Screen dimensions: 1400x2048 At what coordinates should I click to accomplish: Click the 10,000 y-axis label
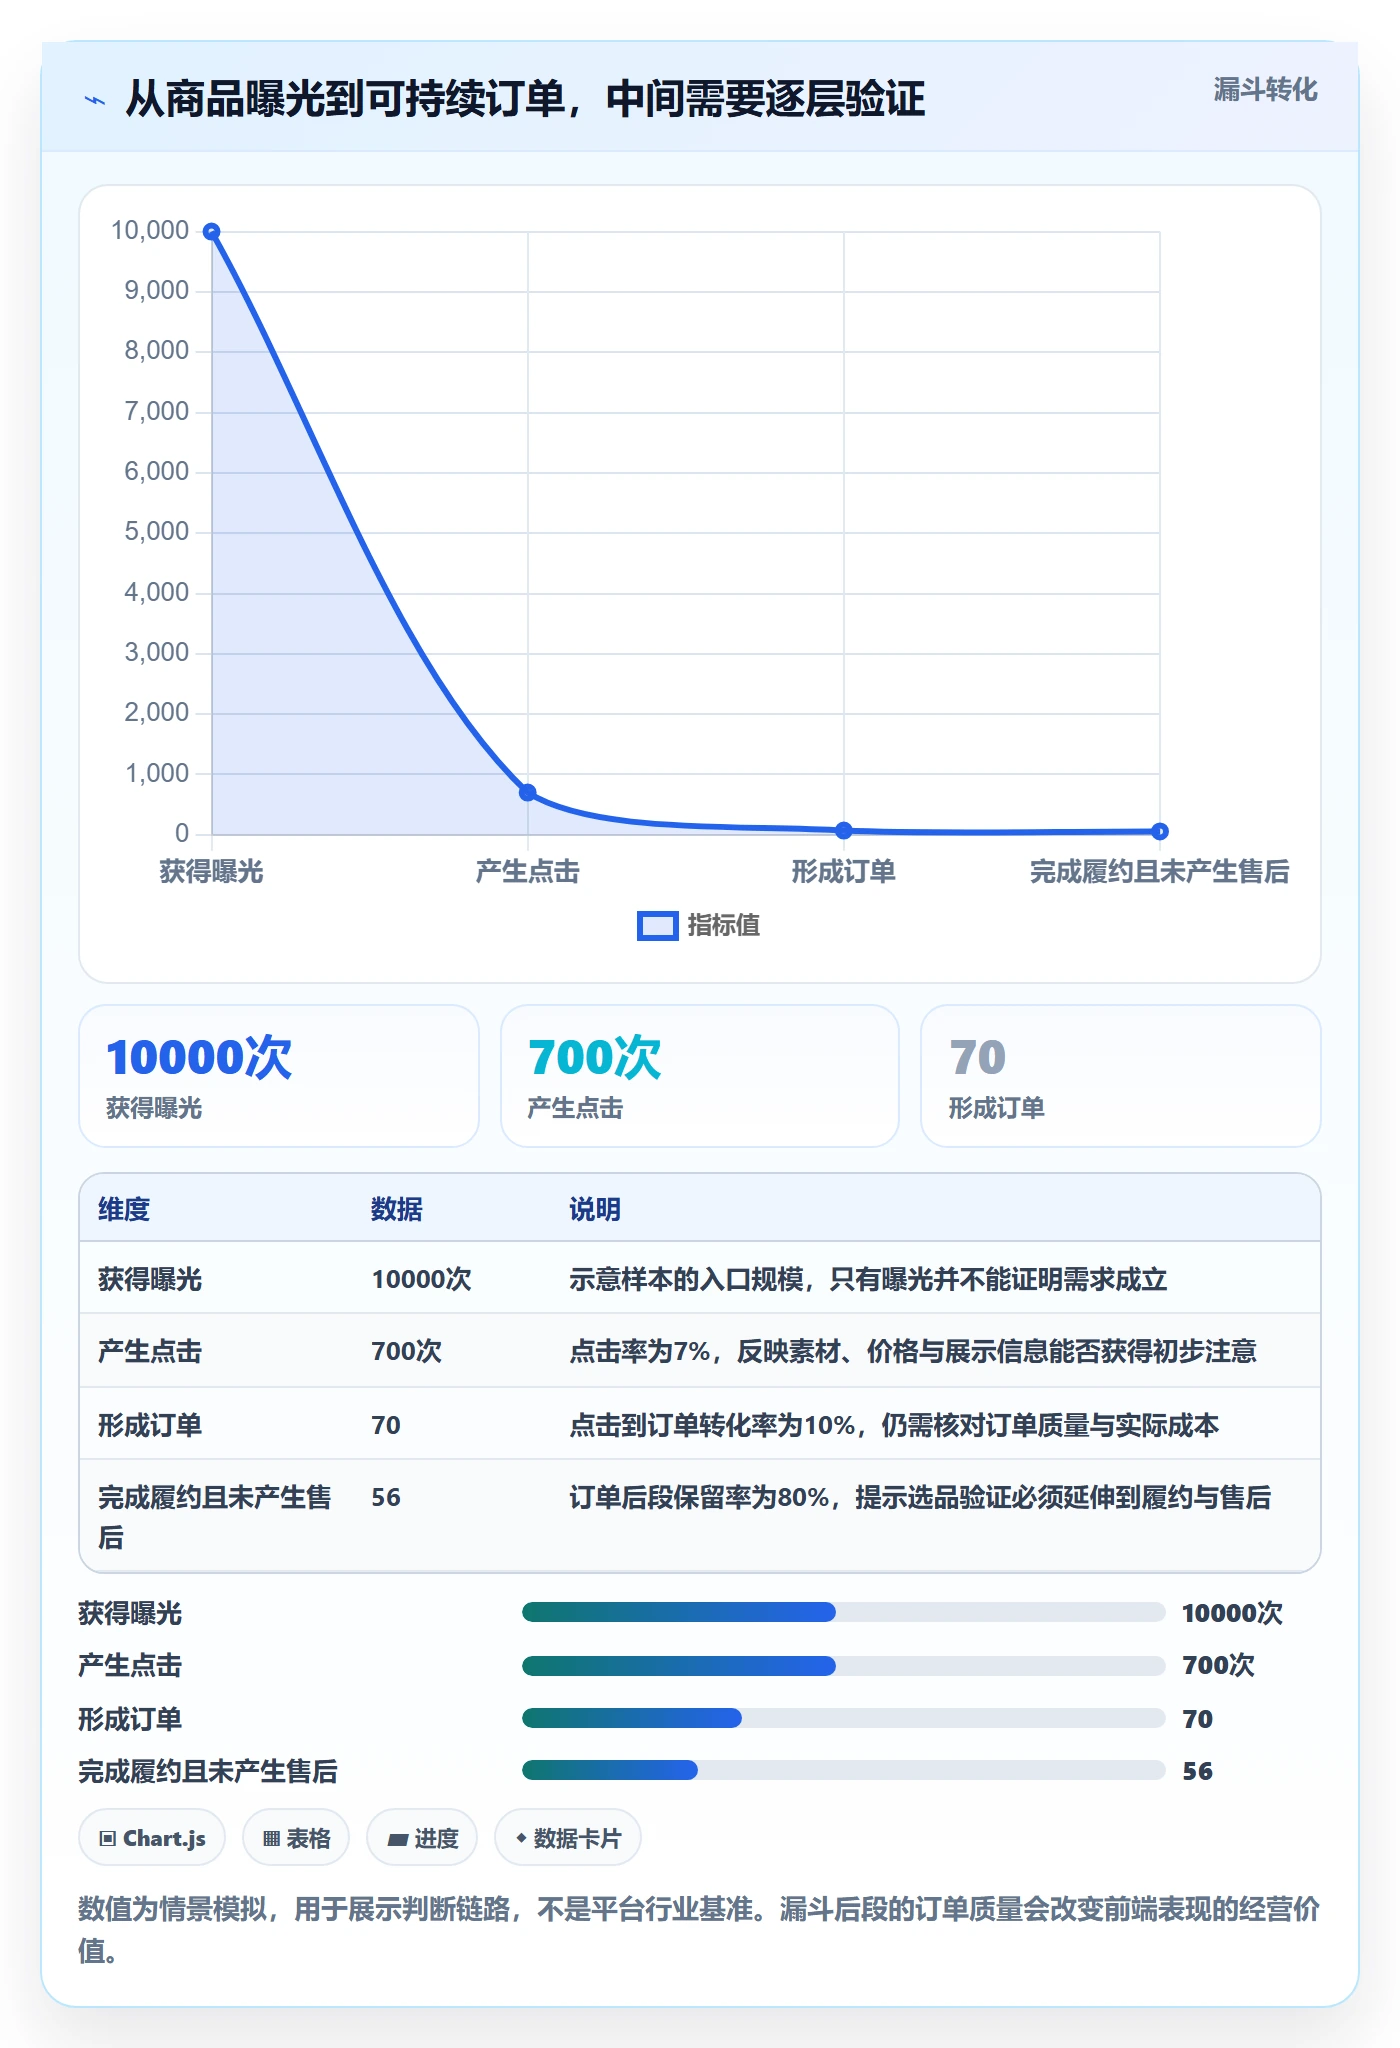pos(150,231)
